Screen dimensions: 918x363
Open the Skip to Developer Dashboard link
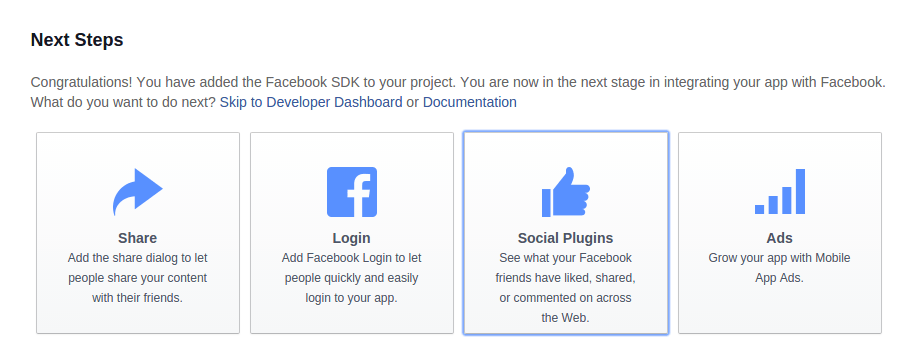point(311,102)
